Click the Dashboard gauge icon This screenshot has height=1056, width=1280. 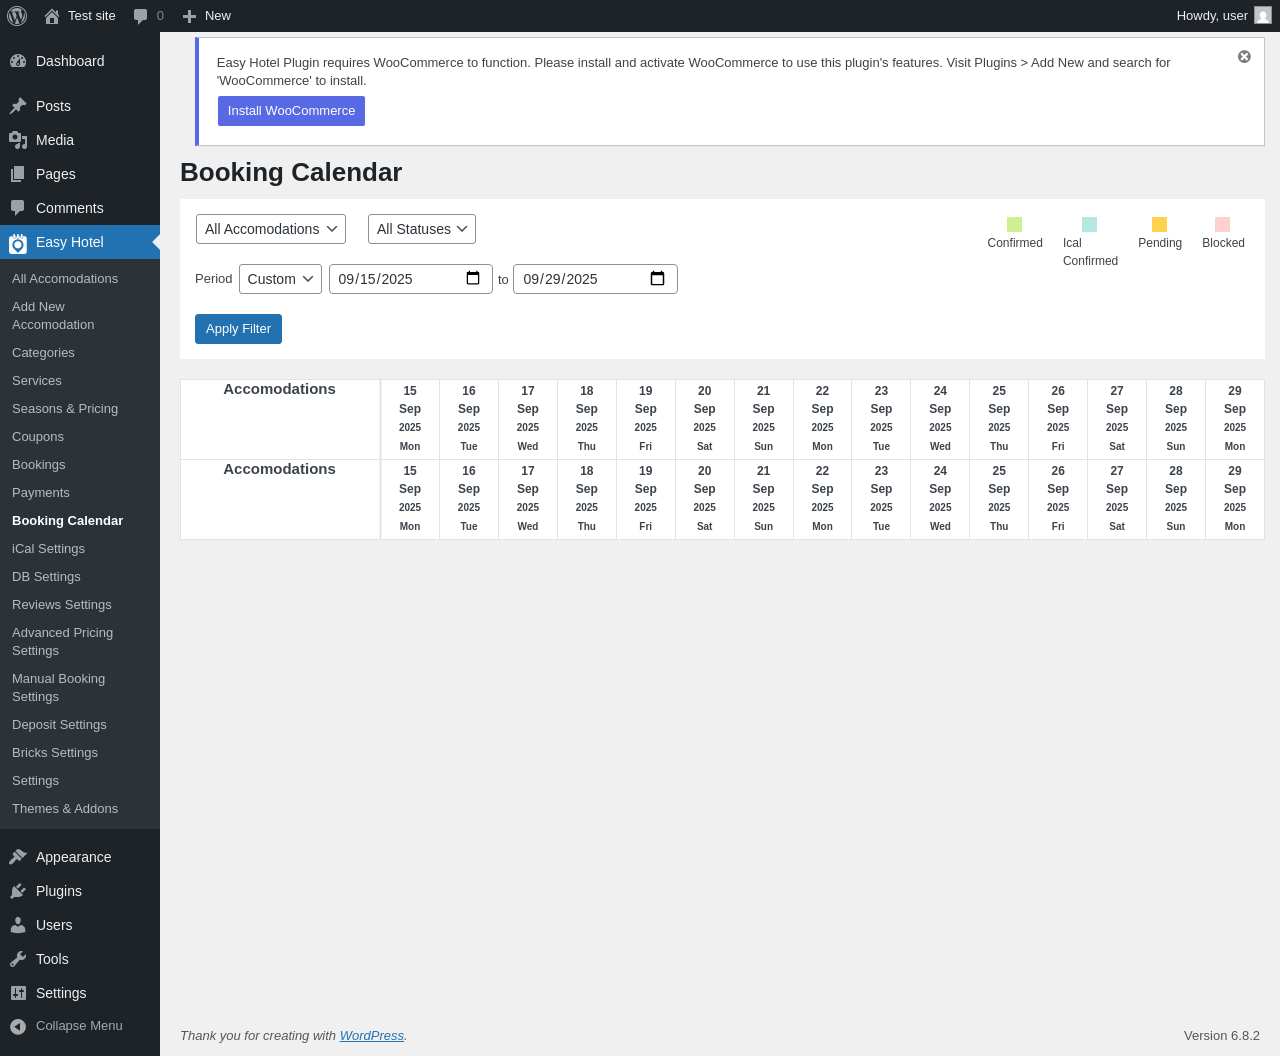pyautogui.click(x=18, y=61)
